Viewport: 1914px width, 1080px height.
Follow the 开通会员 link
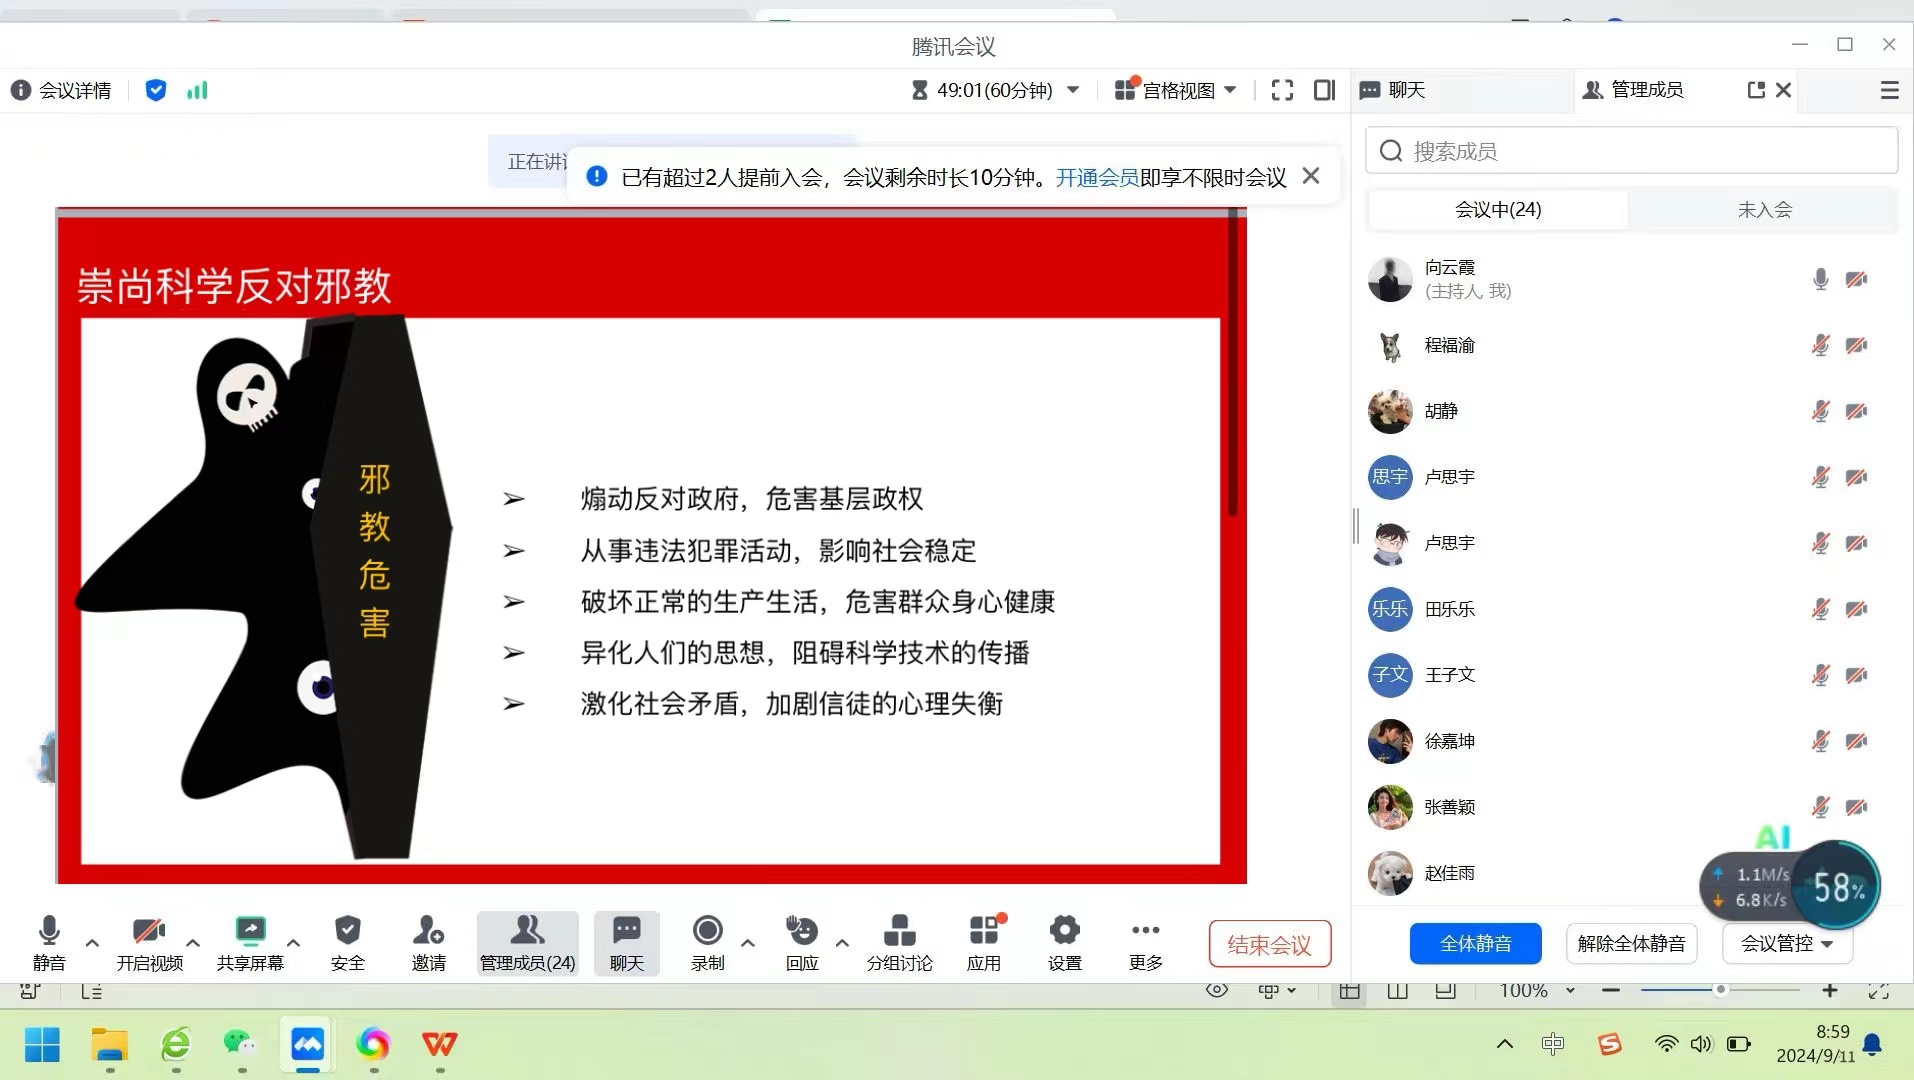[x=1097, y=177]
